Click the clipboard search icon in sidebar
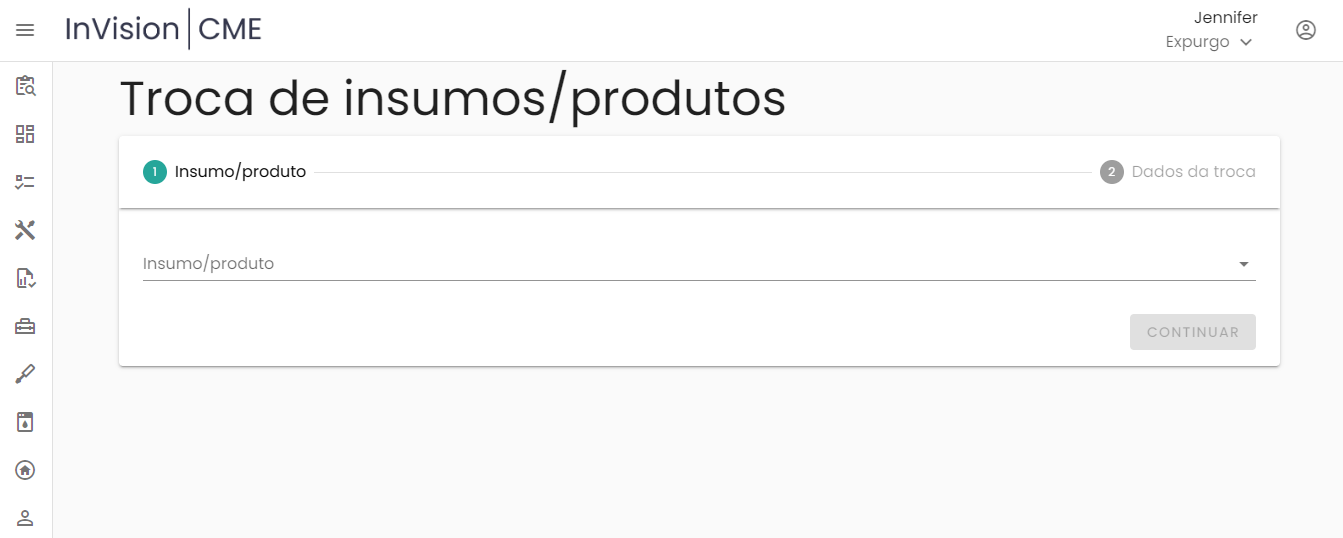The width and height of the screenshot is (1343, 538). pos(25,86)
